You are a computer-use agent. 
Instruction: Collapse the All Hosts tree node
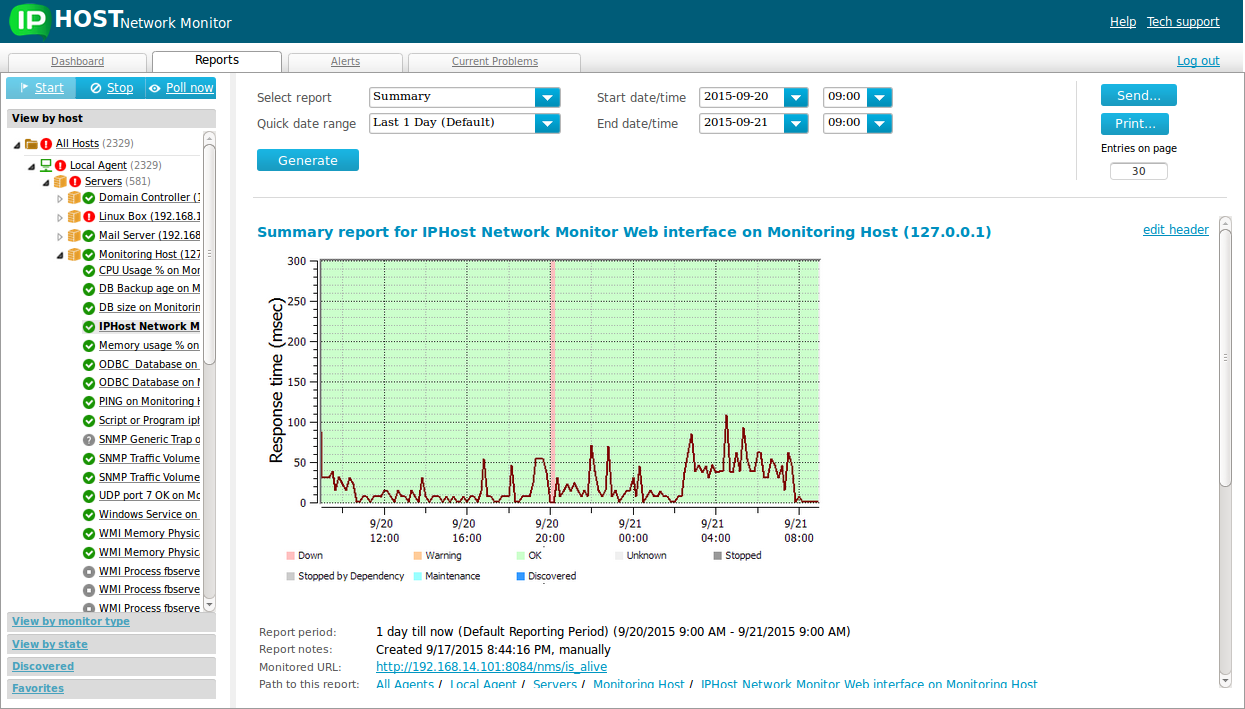coord(17,145)
